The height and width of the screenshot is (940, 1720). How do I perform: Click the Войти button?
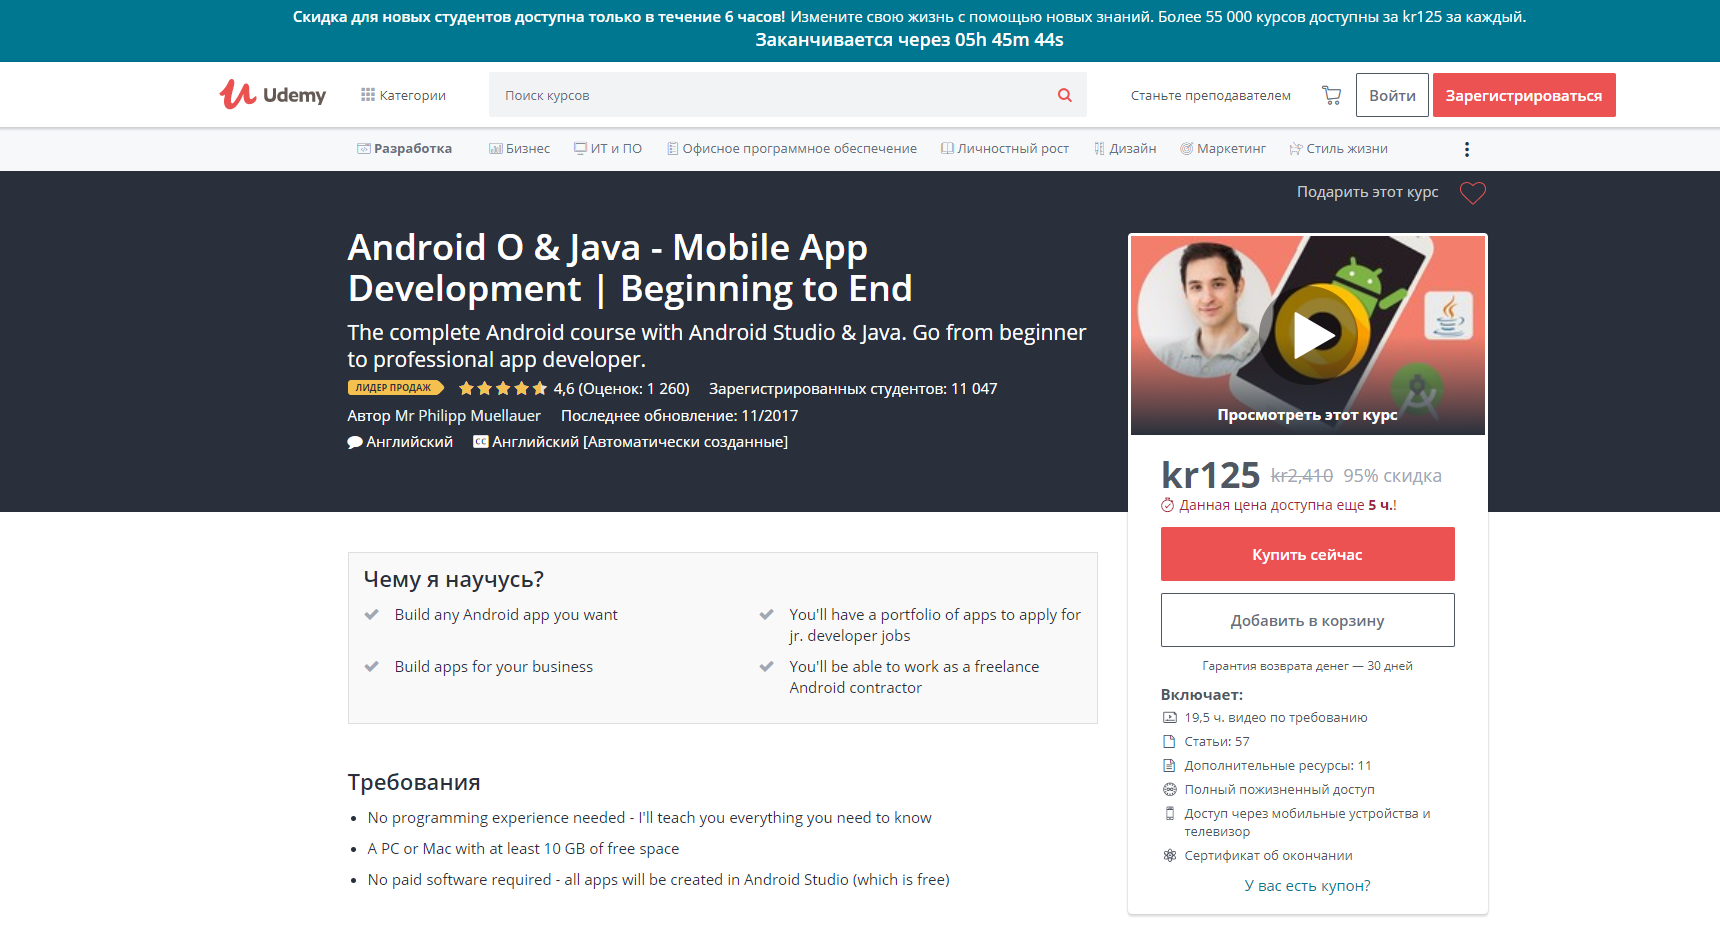pos(1392,95)
